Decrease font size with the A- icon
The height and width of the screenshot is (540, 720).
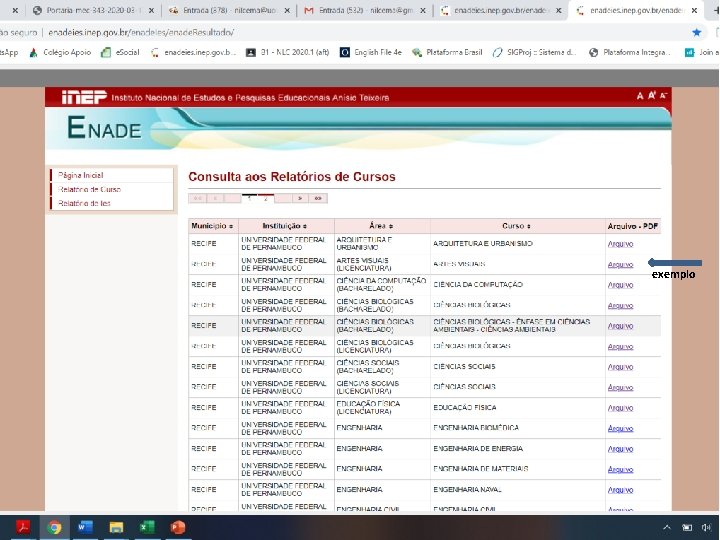pyautogui.click(x=663, y=96)
